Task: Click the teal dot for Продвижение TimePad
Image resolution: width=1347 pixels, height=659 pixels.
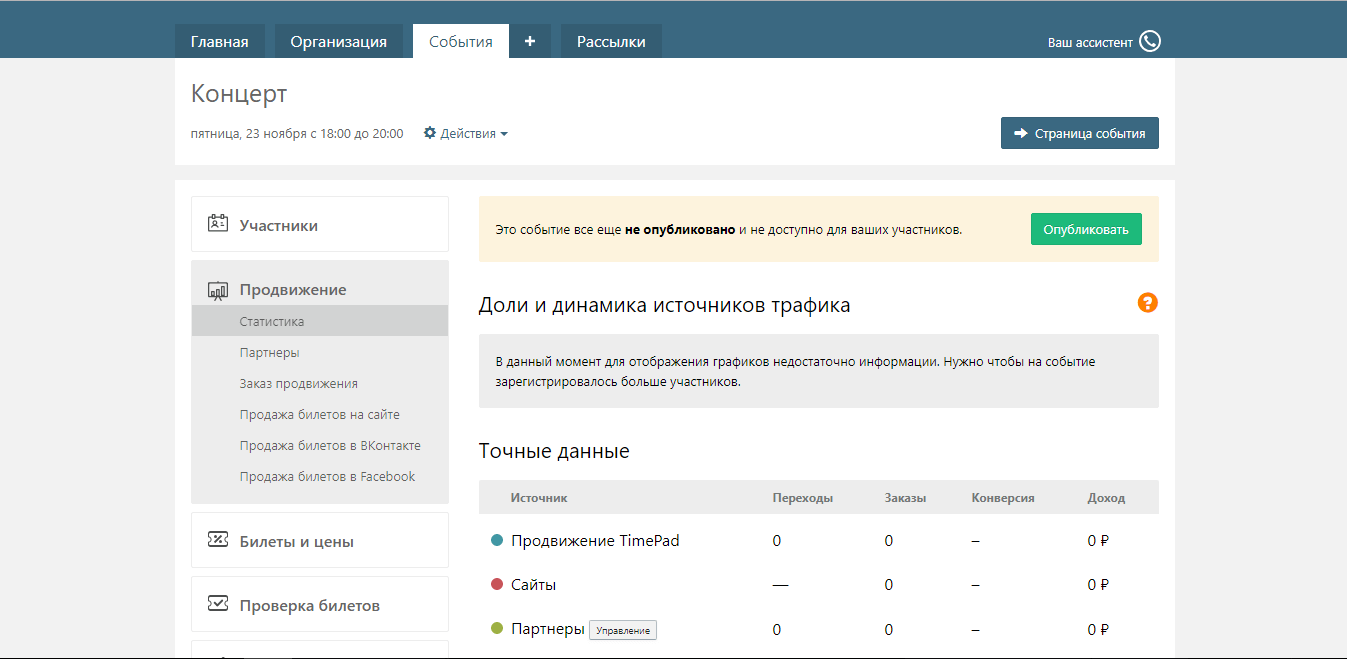Action: click(x=497, y=540)
